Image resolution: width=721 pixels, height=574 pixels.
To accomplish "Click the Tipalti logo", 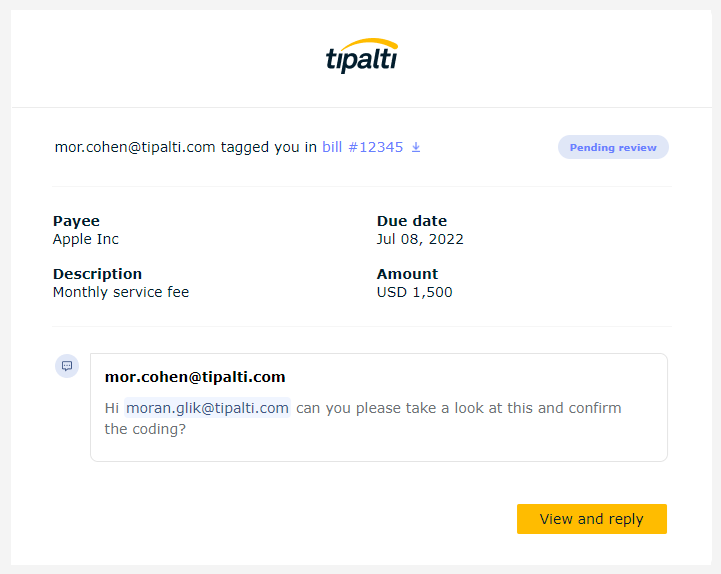I will click(361, 56).
